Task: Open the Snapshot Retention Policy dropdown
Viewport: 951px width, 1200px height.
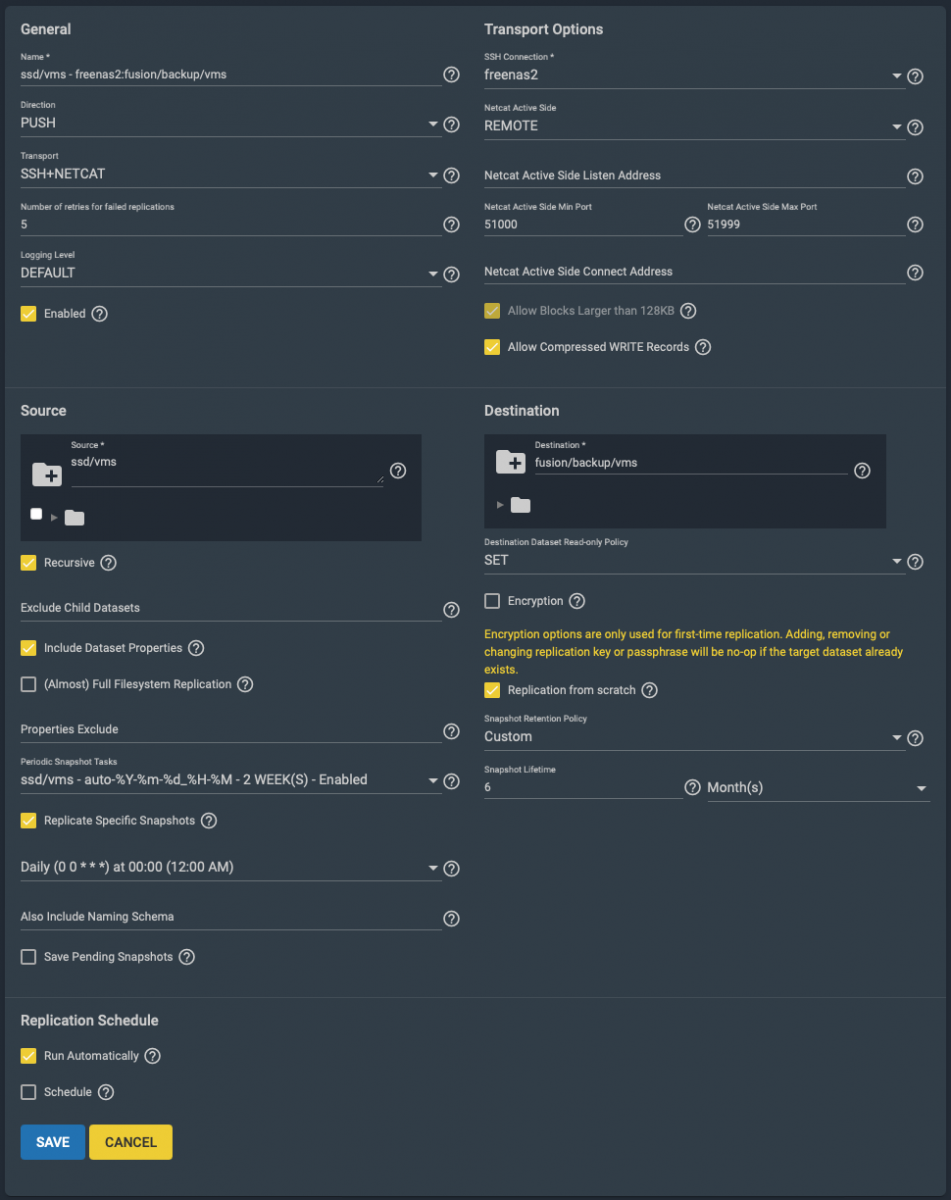Action: pyautogui.click(x=695, y=737)
